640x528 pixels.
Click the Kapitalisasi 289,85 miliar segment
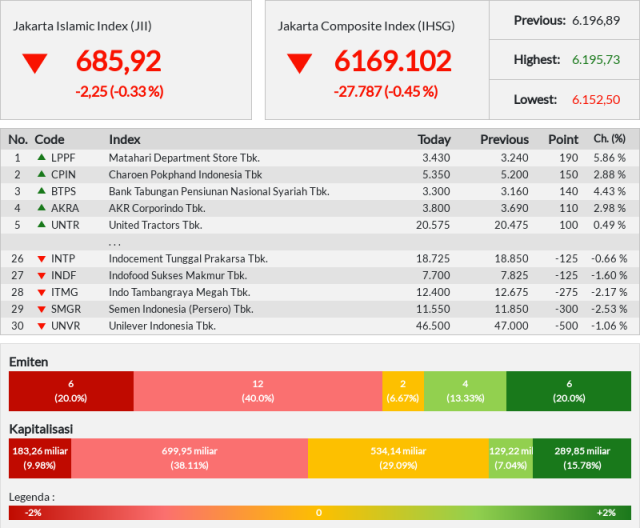click(582, 458)
